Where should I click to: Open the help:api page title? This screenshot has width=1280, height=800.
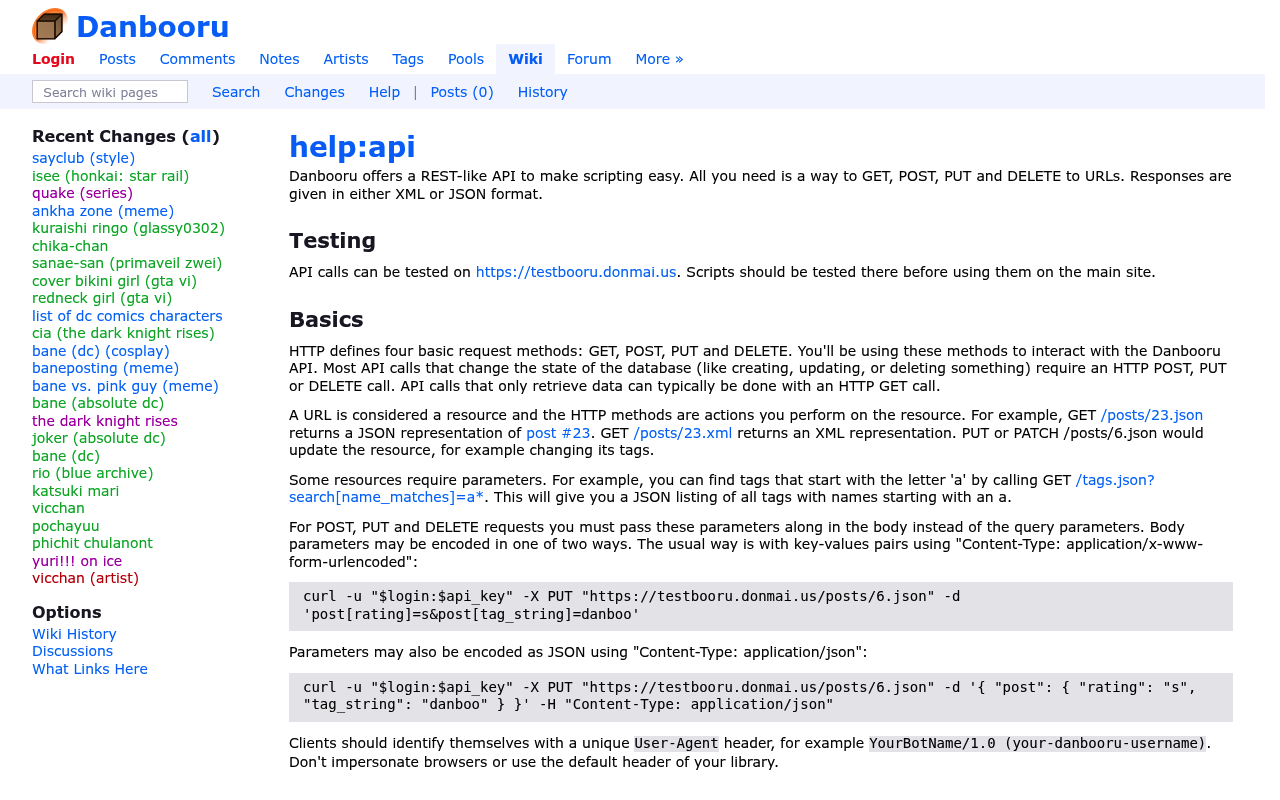pos(352,147)
